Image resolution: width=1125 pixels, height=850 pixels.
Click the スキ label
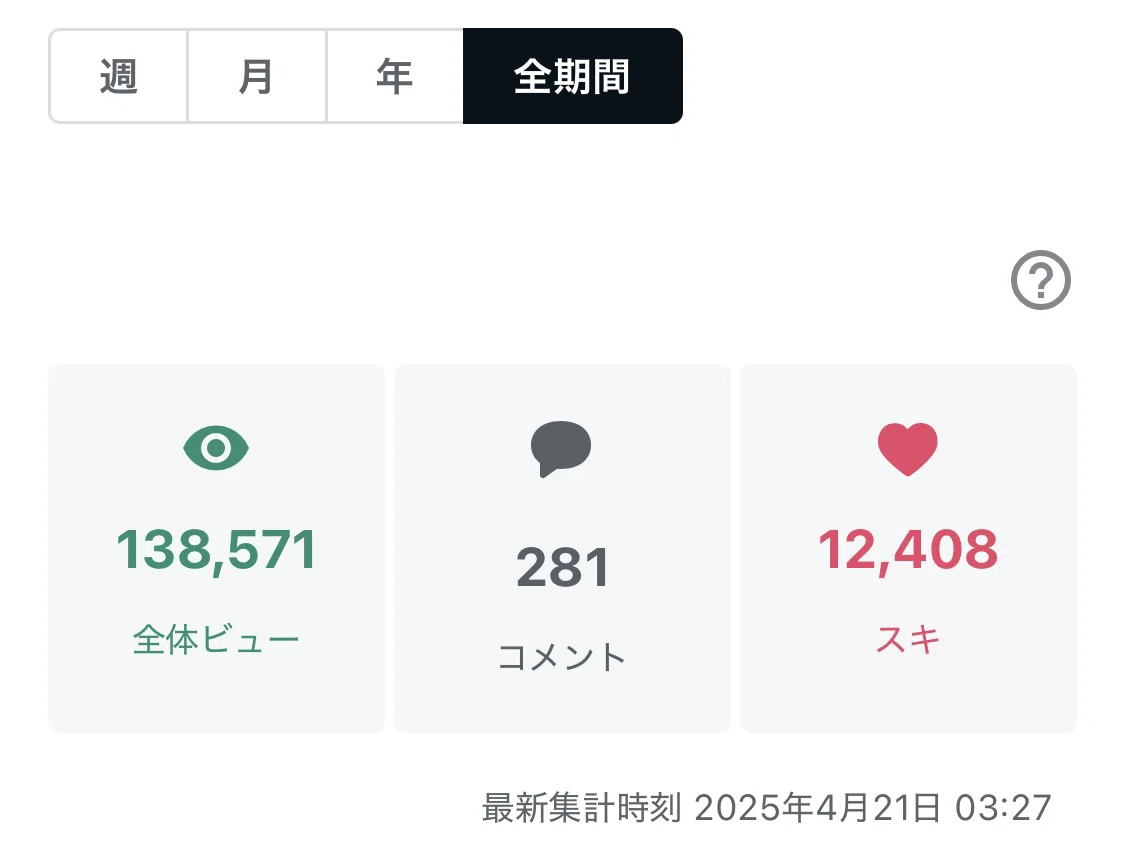point(908,638)
